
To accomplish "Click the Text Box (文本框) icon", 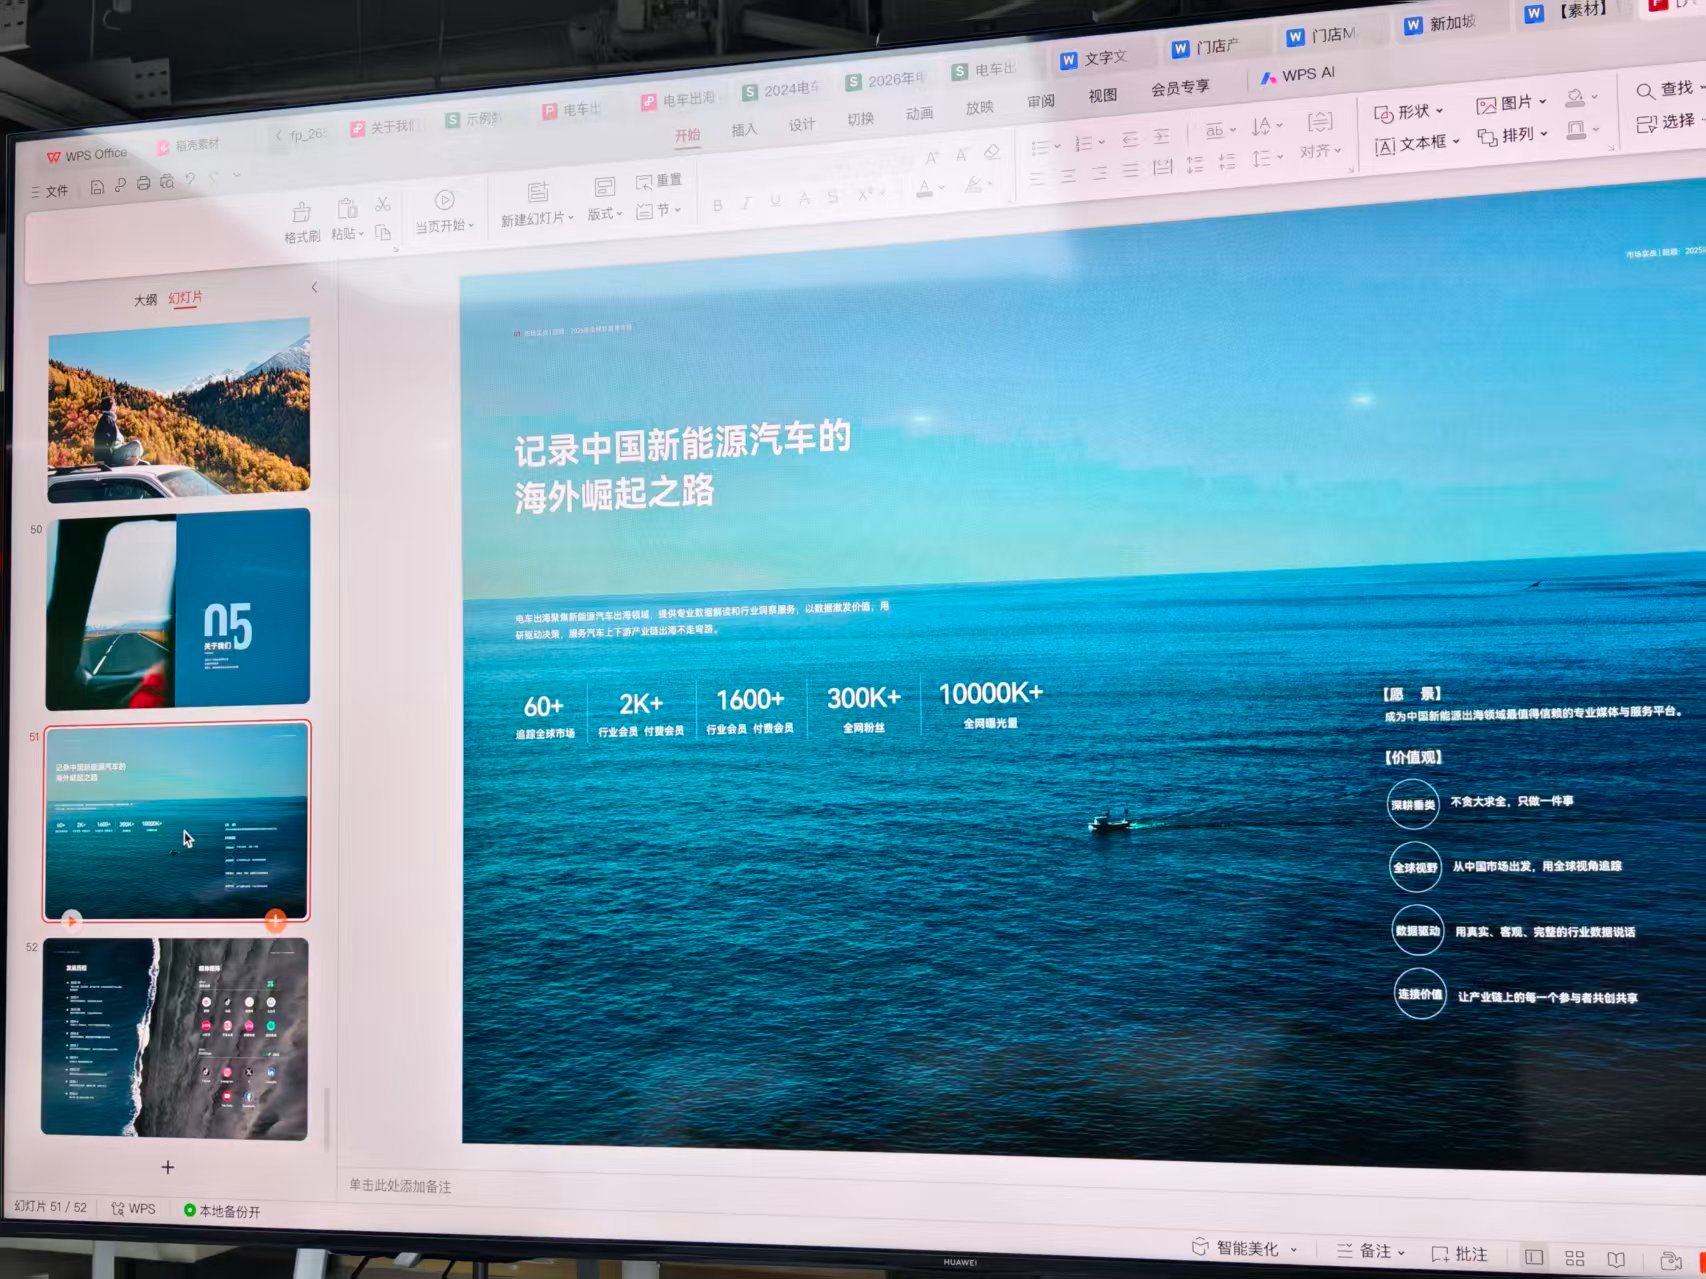I will tap(1417, 144).
